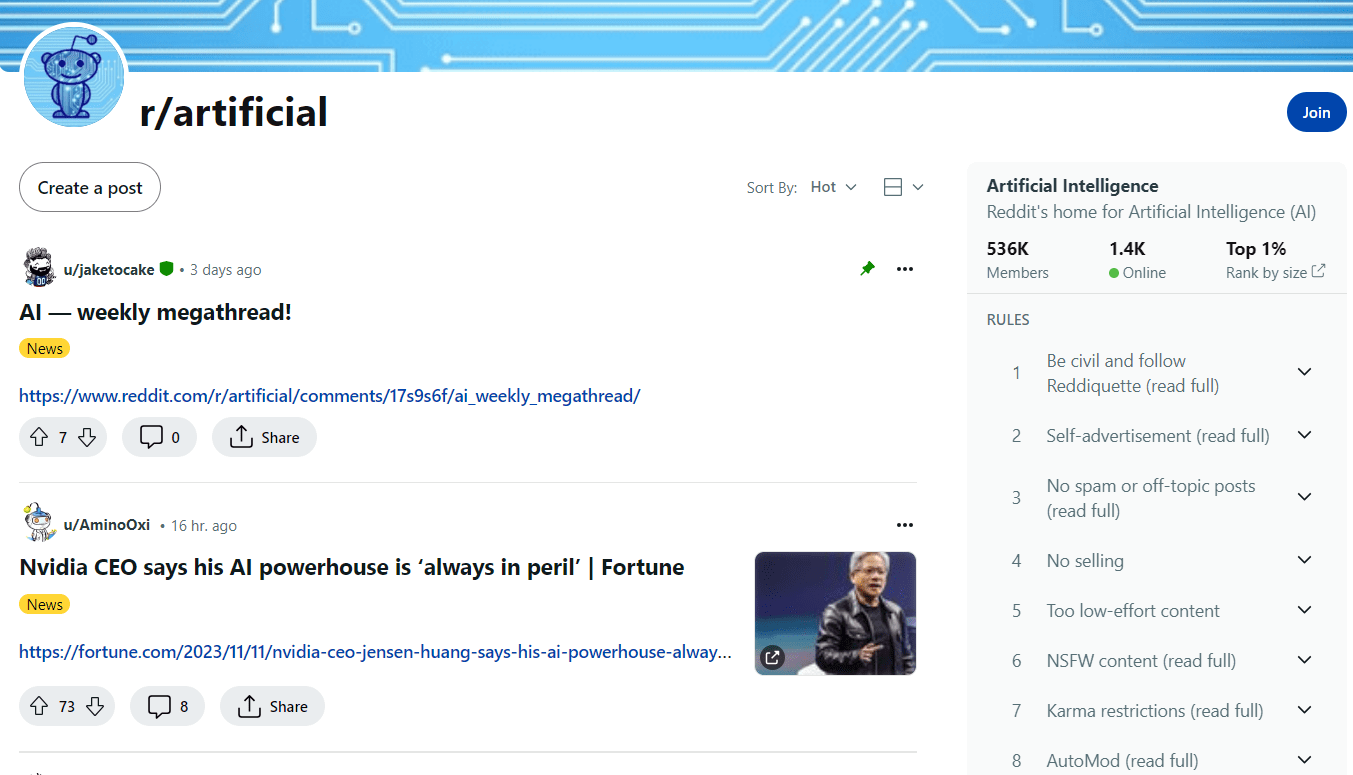1353x775 pixels.
Task: Join the r/artificial community
Action: coord(1316,112)
